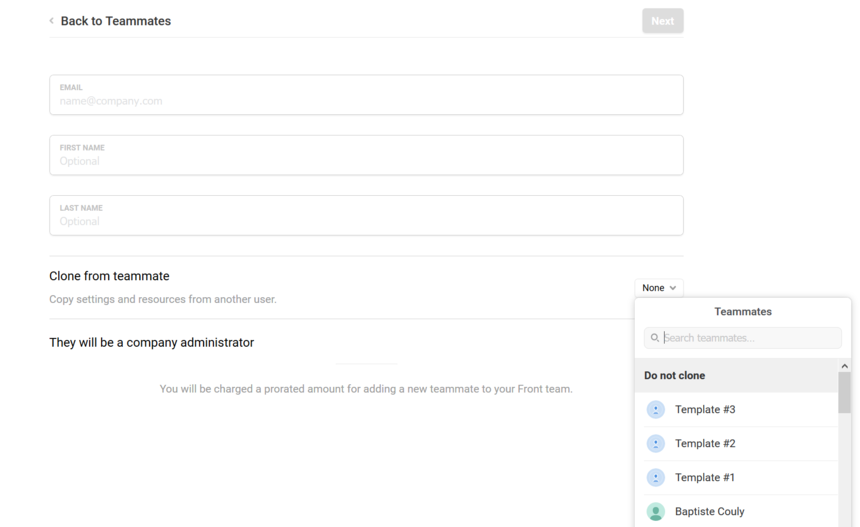
Task: Click the Template #2 avatar icon
Action: click(x=655, y=444)
